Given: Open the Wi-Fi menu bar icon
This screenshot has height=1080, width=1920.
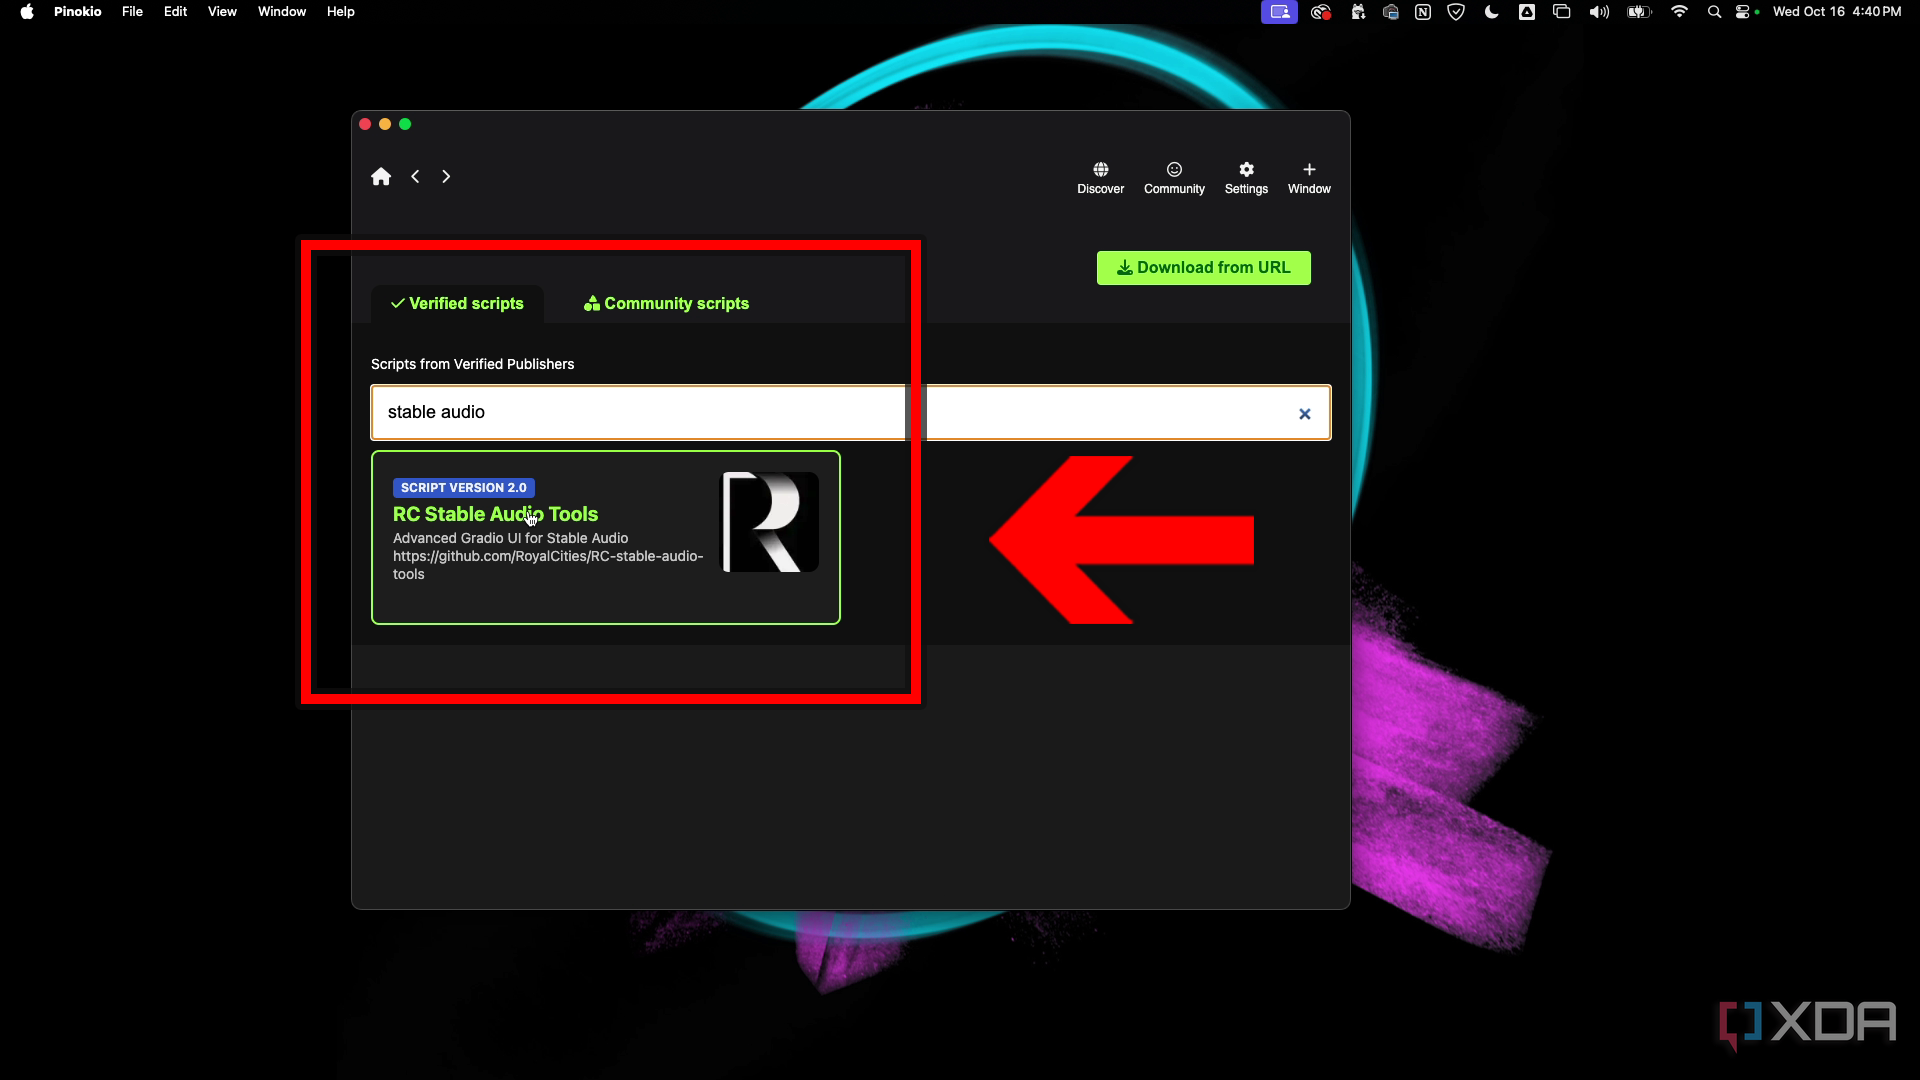Looking at the screenshot, I should [1680, 12].
